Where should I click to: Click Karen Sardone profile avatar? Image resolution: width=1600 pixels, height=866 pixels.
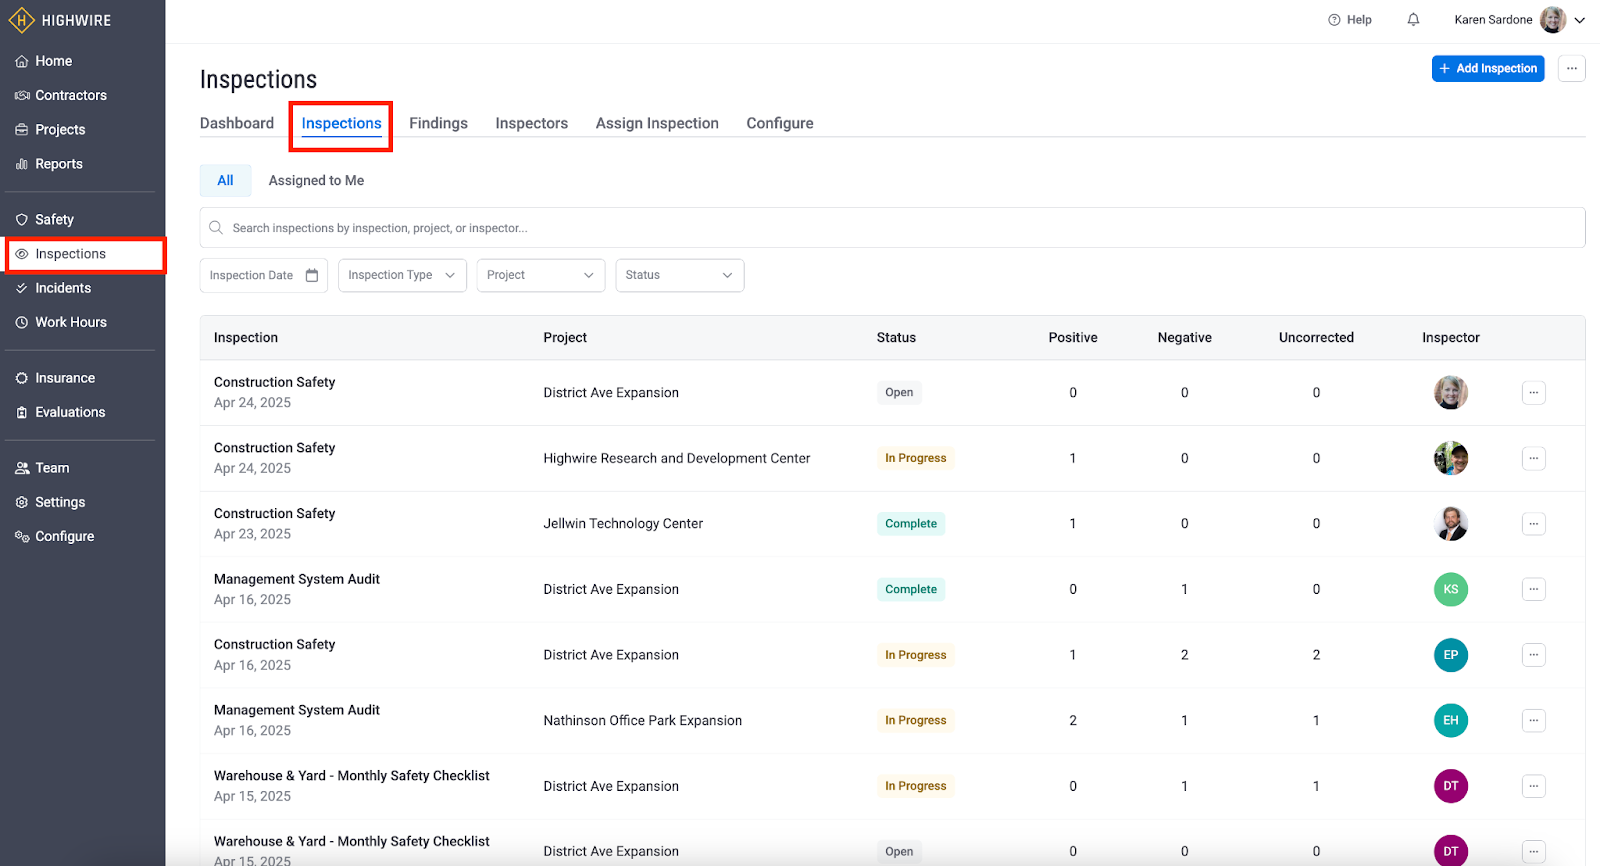1553,20
